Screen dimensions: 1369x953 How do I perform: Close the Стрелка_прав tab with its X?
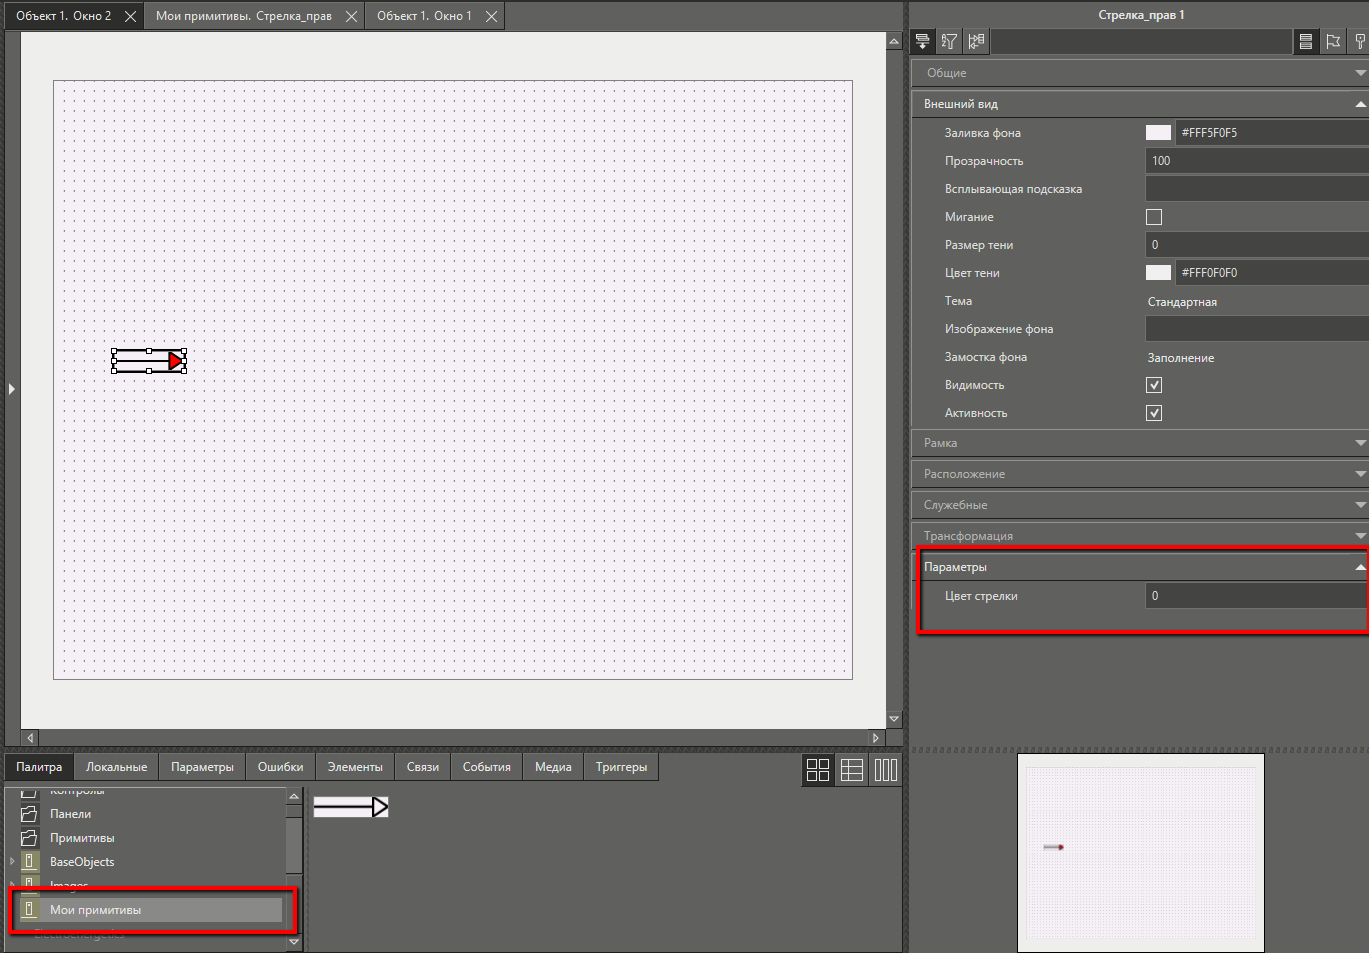[351, 16]
